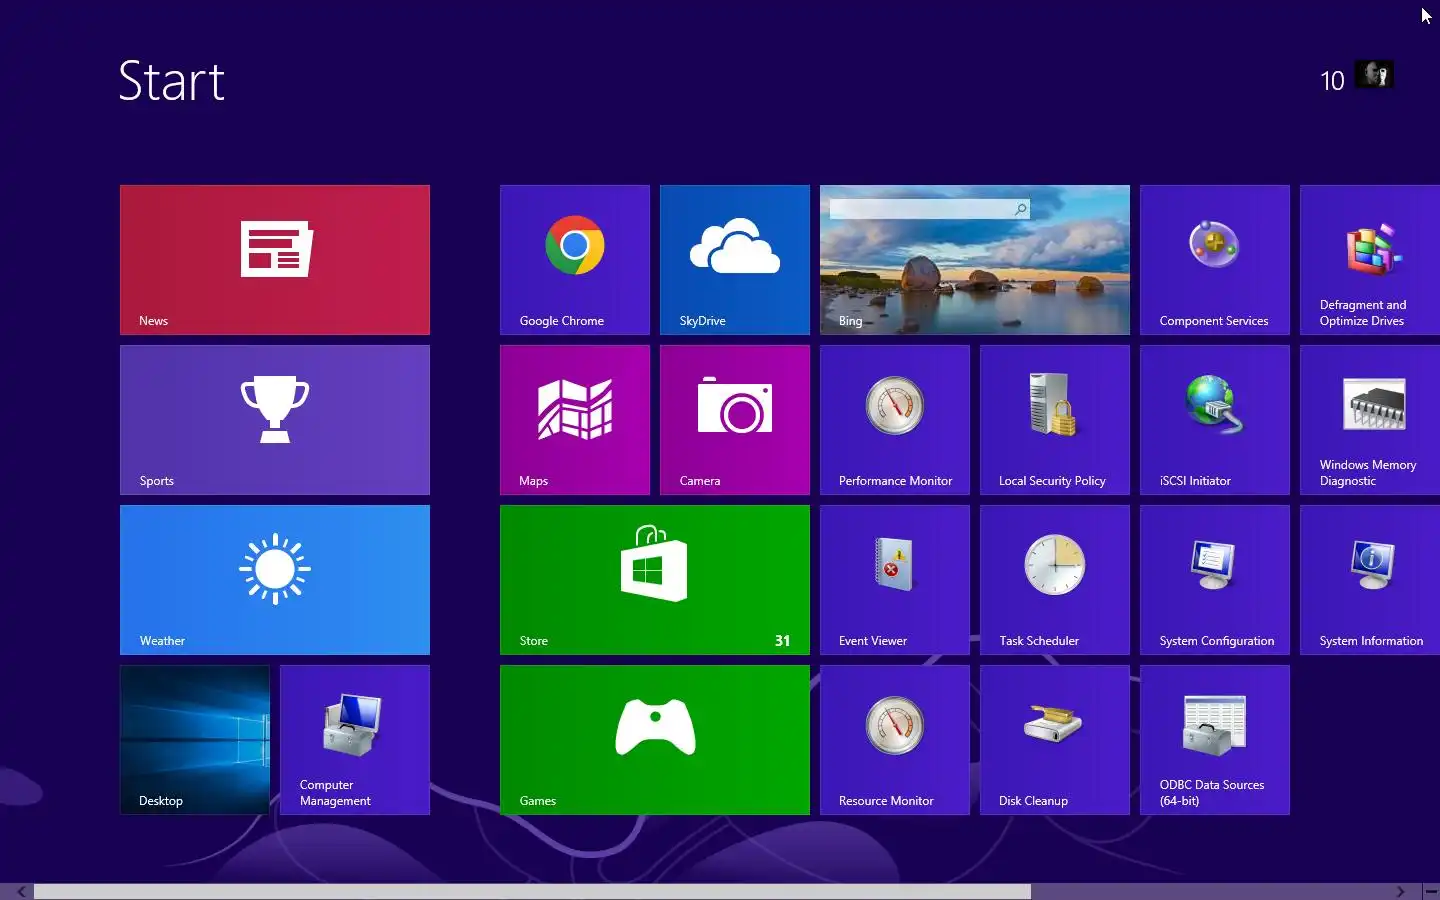The height and width of the screenshot is (900, 1440).
Task: Launch Resource Monitor
Action: [895, 740]
